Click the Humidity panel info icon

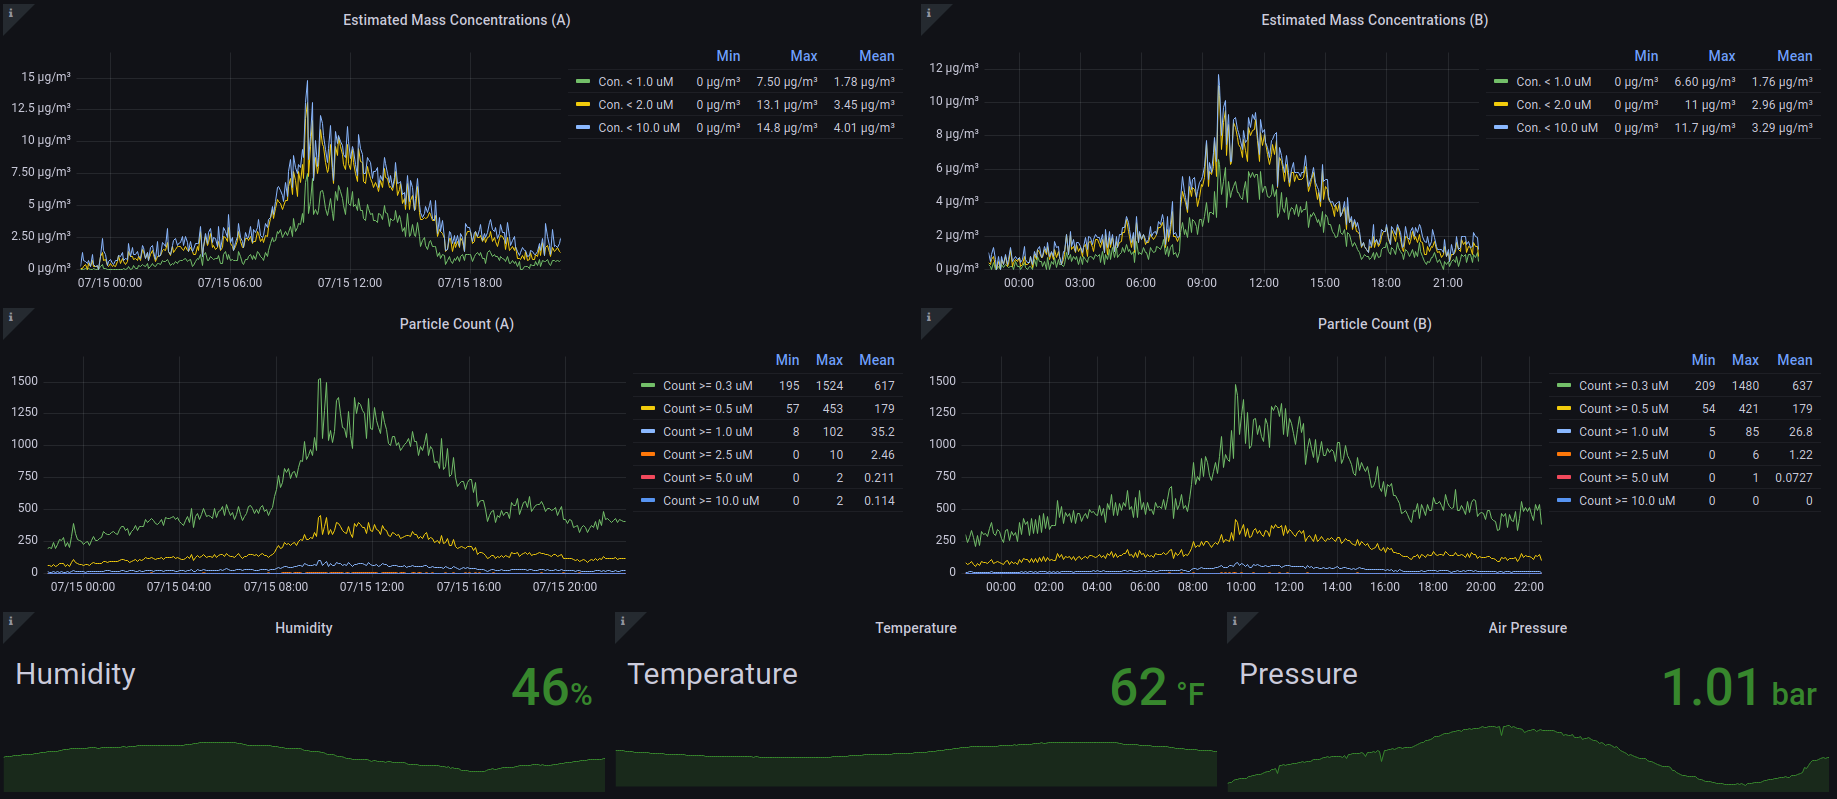point(11,621)
